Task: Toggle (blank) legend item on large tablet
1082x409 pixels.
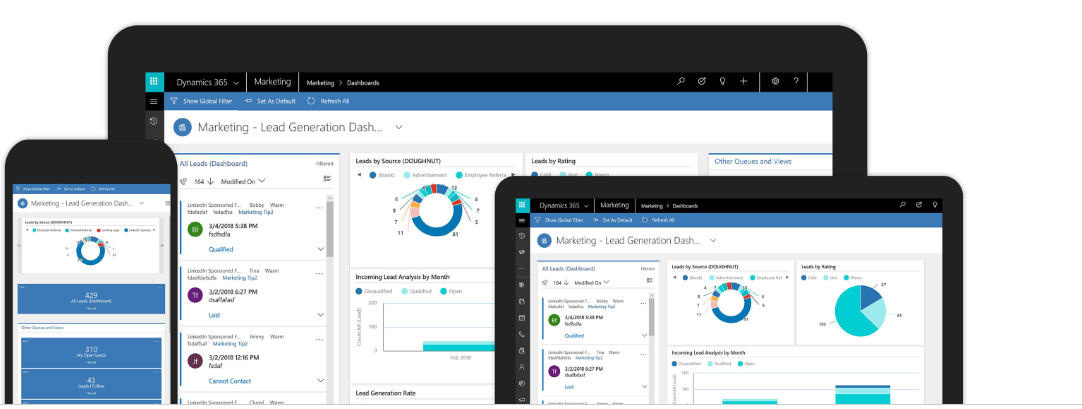Action: point(382,175)
